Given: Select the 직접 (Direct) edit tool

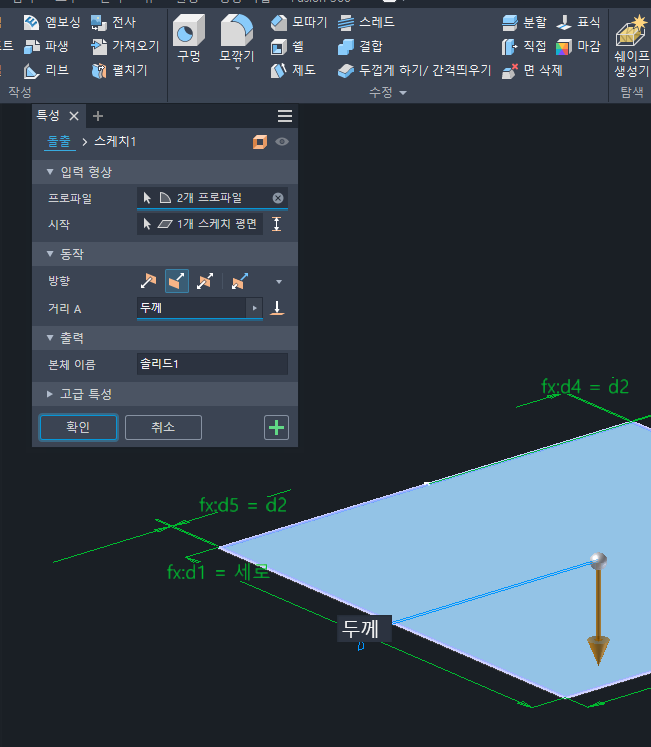Looking at the screenshot, I should [524, 46].
